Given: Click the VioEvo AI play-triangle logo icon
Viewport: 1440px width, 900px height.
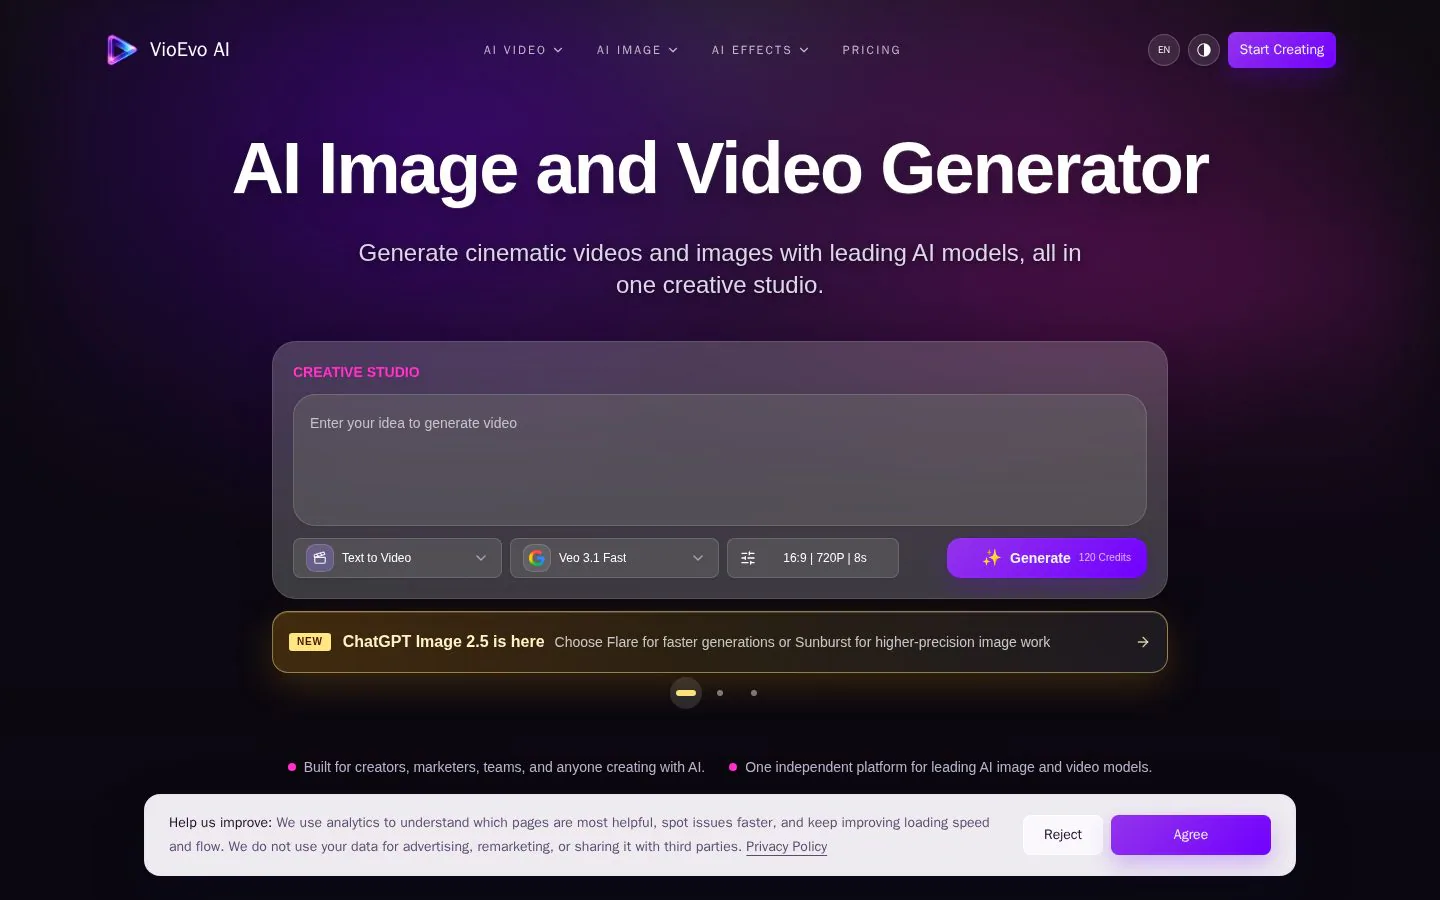Looking at the screenshot, I should tap(122, 50).
